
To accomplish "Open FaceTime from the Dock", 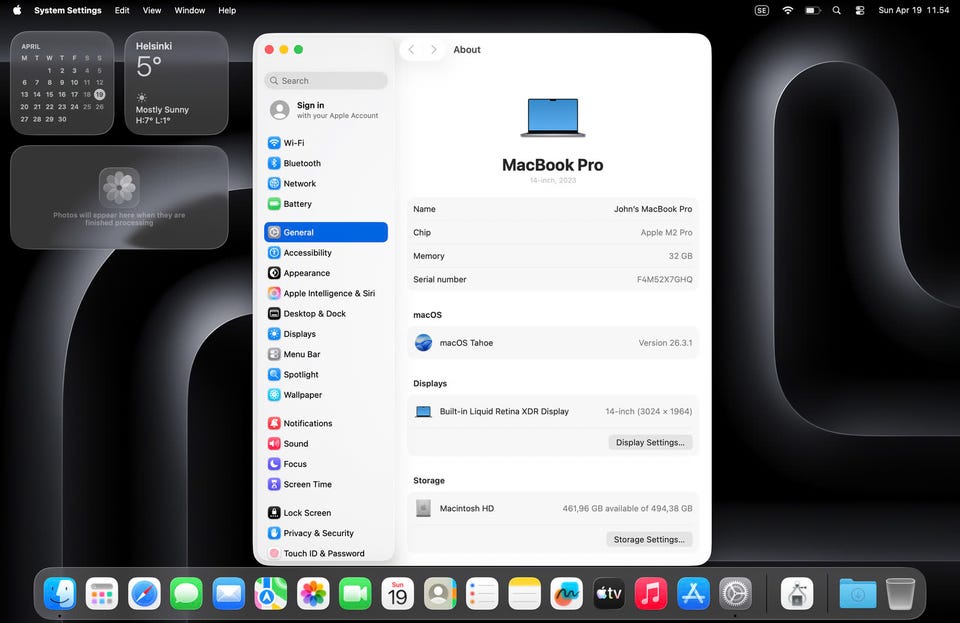I will click(x=355, y=593).
